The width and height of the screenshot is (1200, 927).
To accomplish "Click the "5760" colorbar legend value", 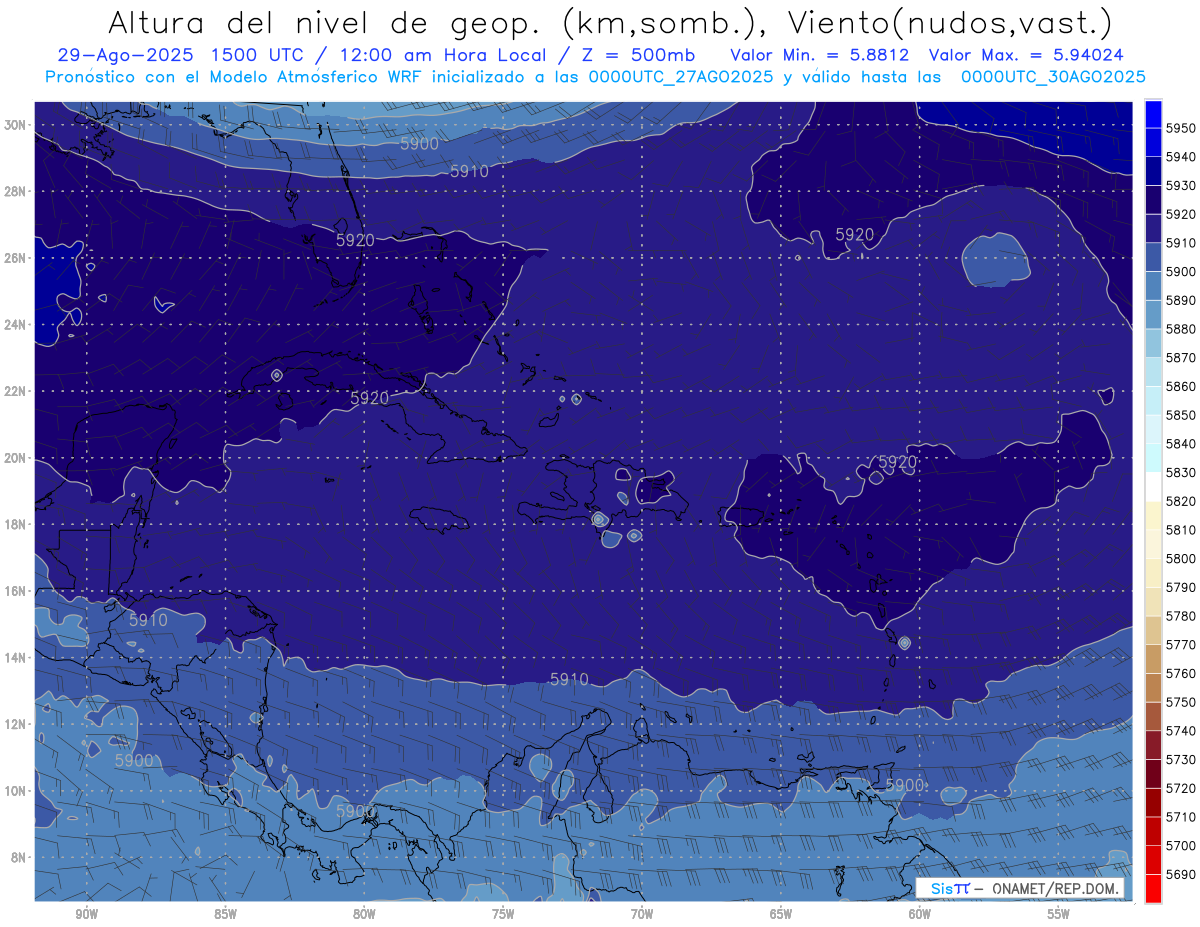I will tap(1180, 673).
